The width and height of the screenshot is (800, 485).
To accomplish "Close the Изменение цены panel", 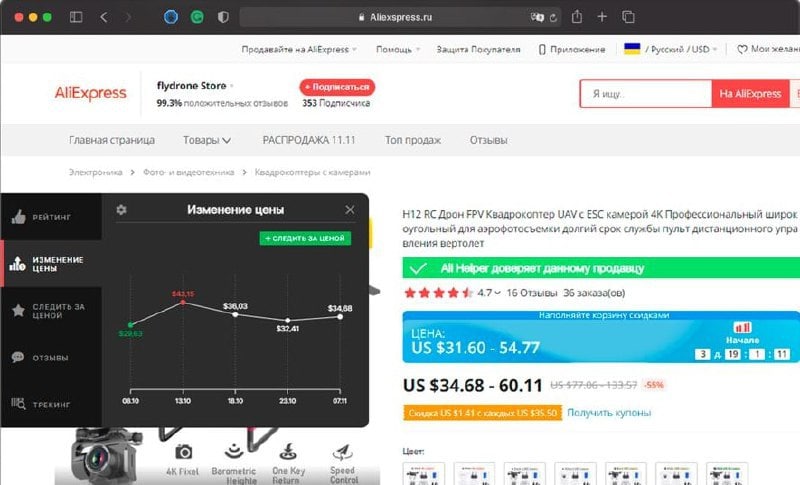I will pos(349,210).
